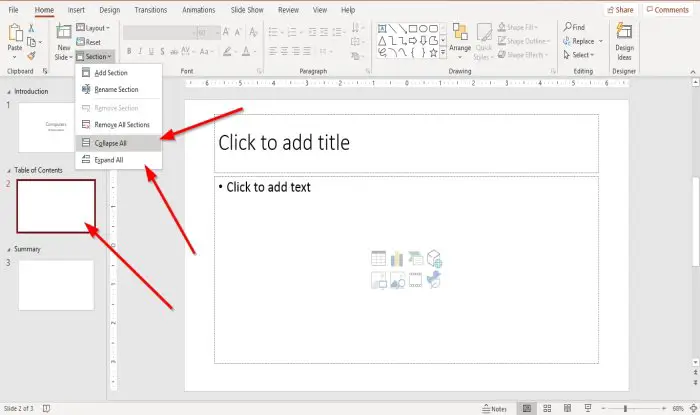700x415 pixels.
Task: Open the Layout dropdown
Action: (x=93, y=28)
